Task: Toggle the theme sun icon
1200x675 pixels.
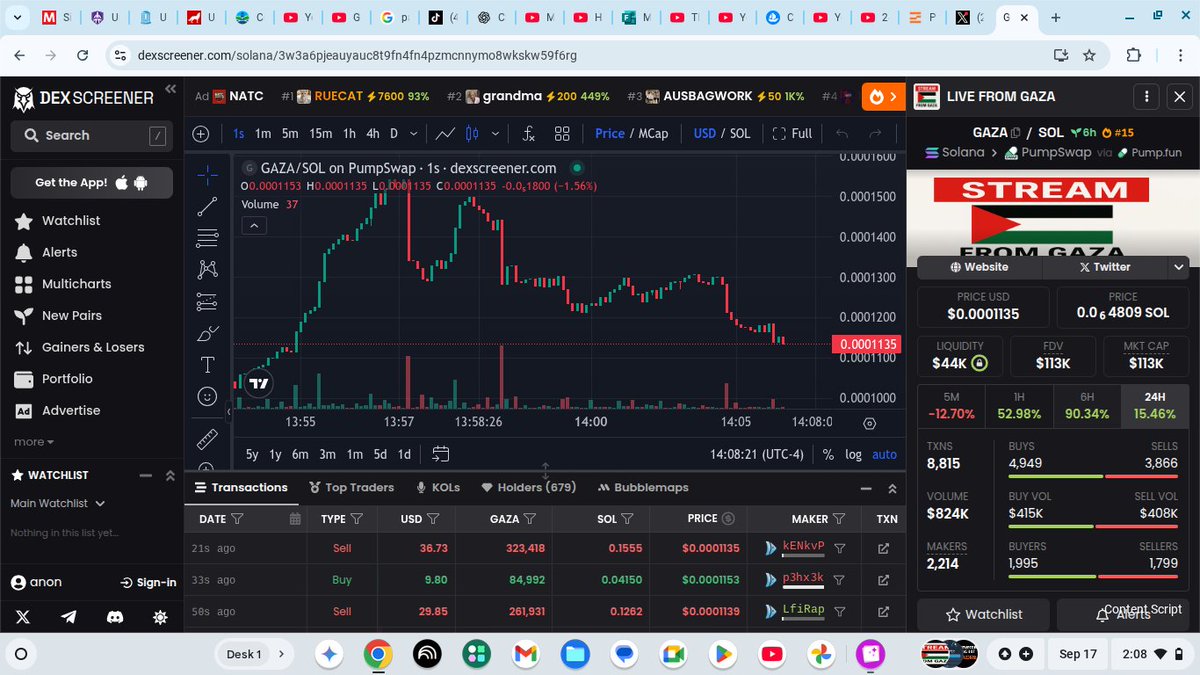Action: (x=160, y=618)
